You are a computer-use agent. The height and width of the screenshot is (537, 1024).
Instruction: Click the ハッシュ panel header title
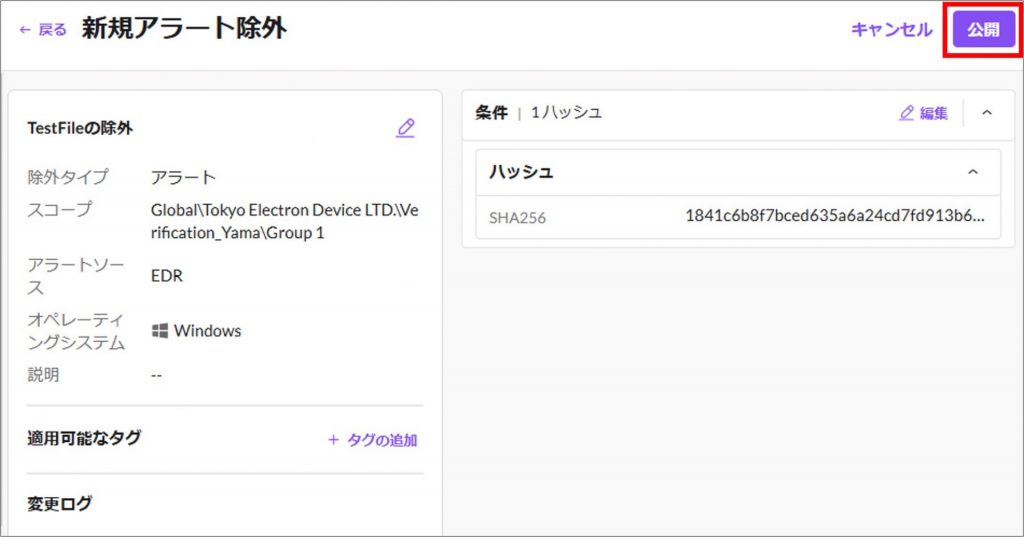click(x=521, y=172)
